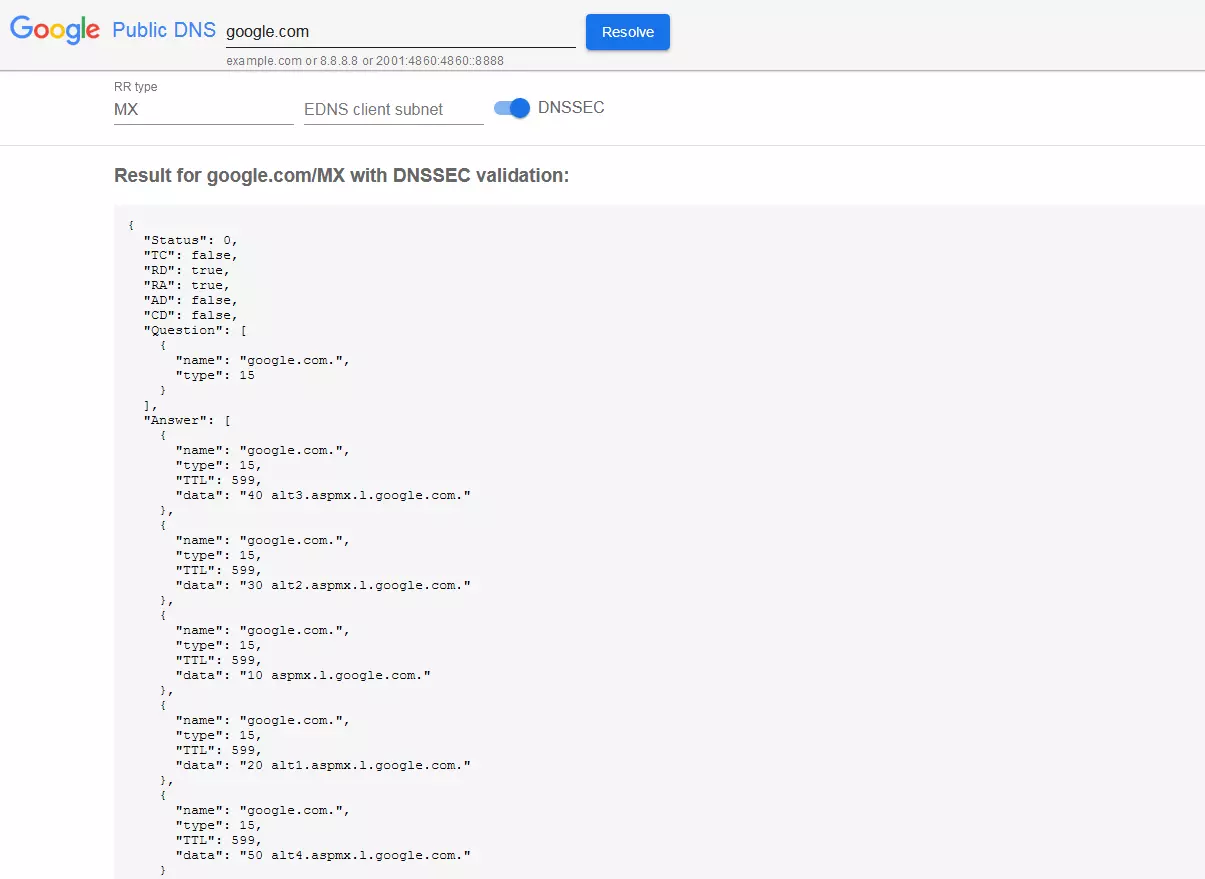
Task: Open the Public DNS home link
Action: click(x=164, y=30)
